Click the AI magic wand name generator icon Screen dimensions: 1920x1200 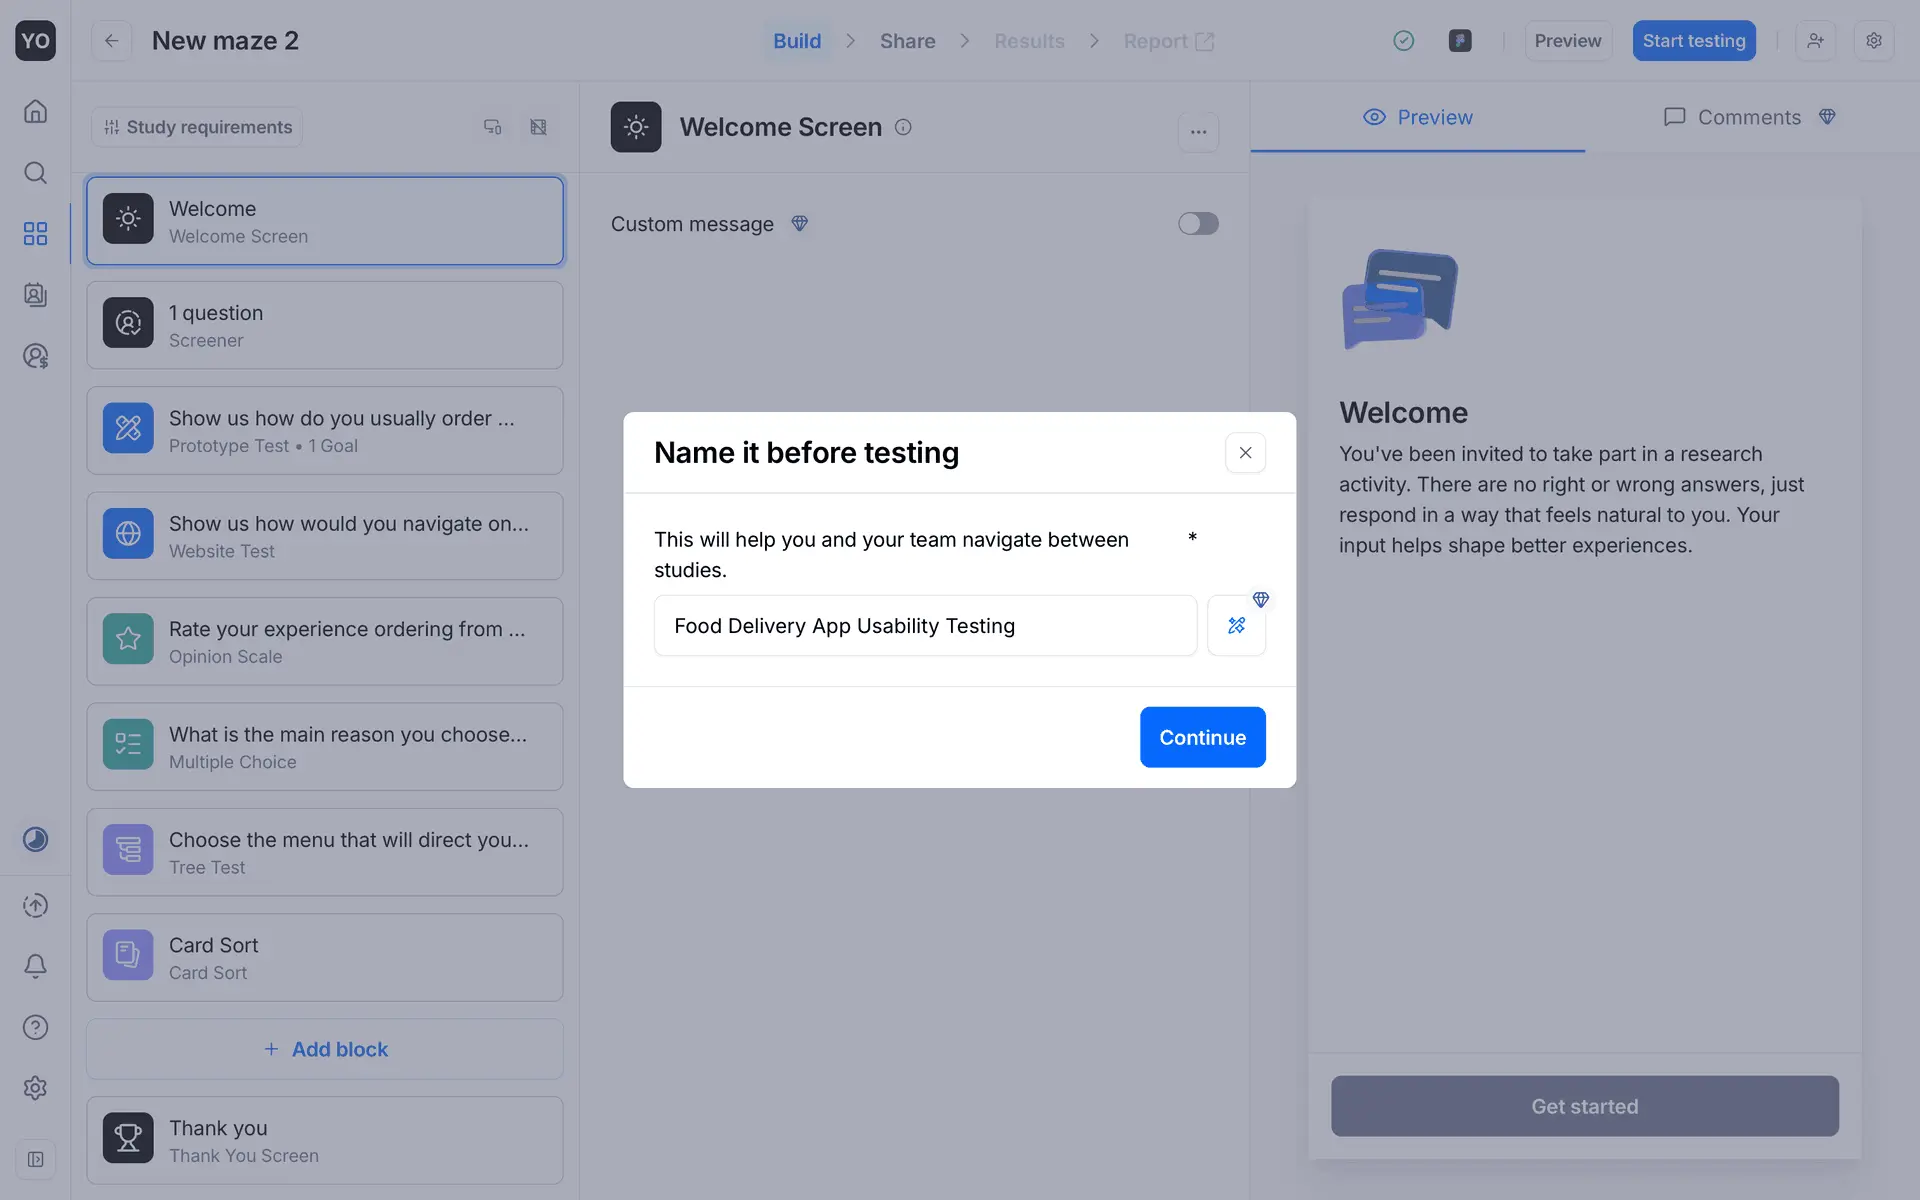coord(1236,626)
